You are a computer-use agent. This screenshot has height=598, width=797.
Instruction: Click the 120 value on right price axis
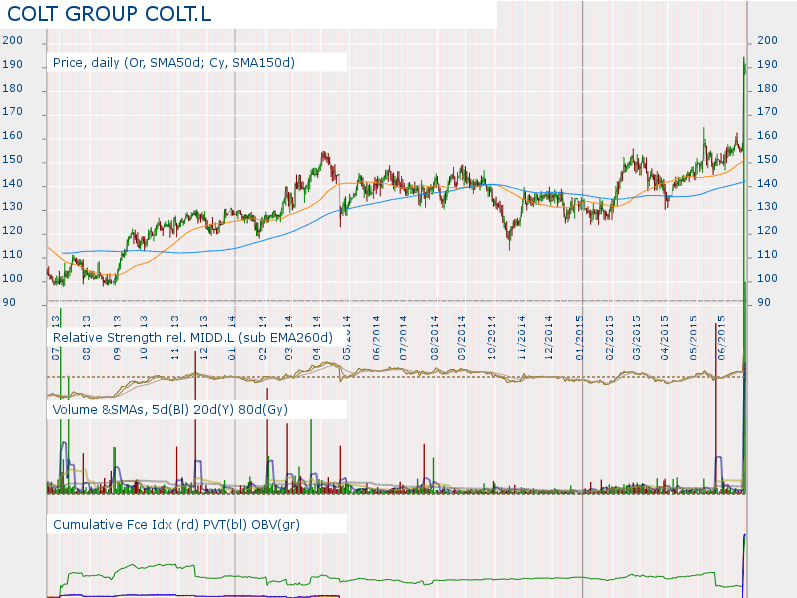click(x=768, y=230)
